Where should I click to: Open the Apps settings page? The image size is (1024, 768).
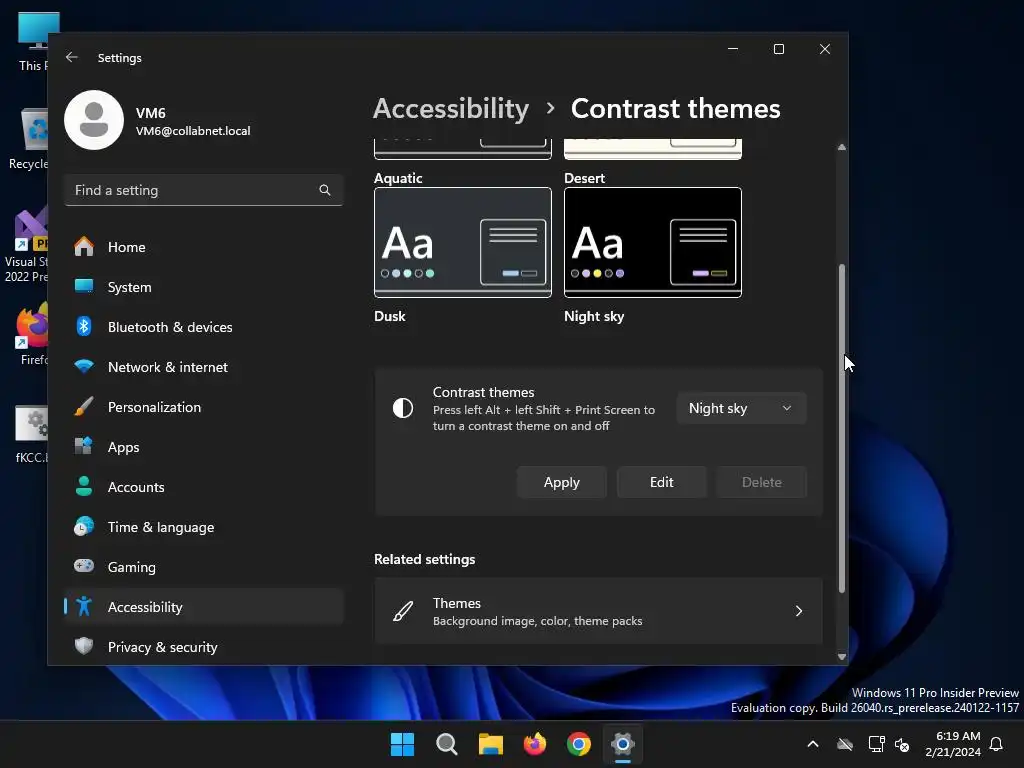(x=204, y=447)
